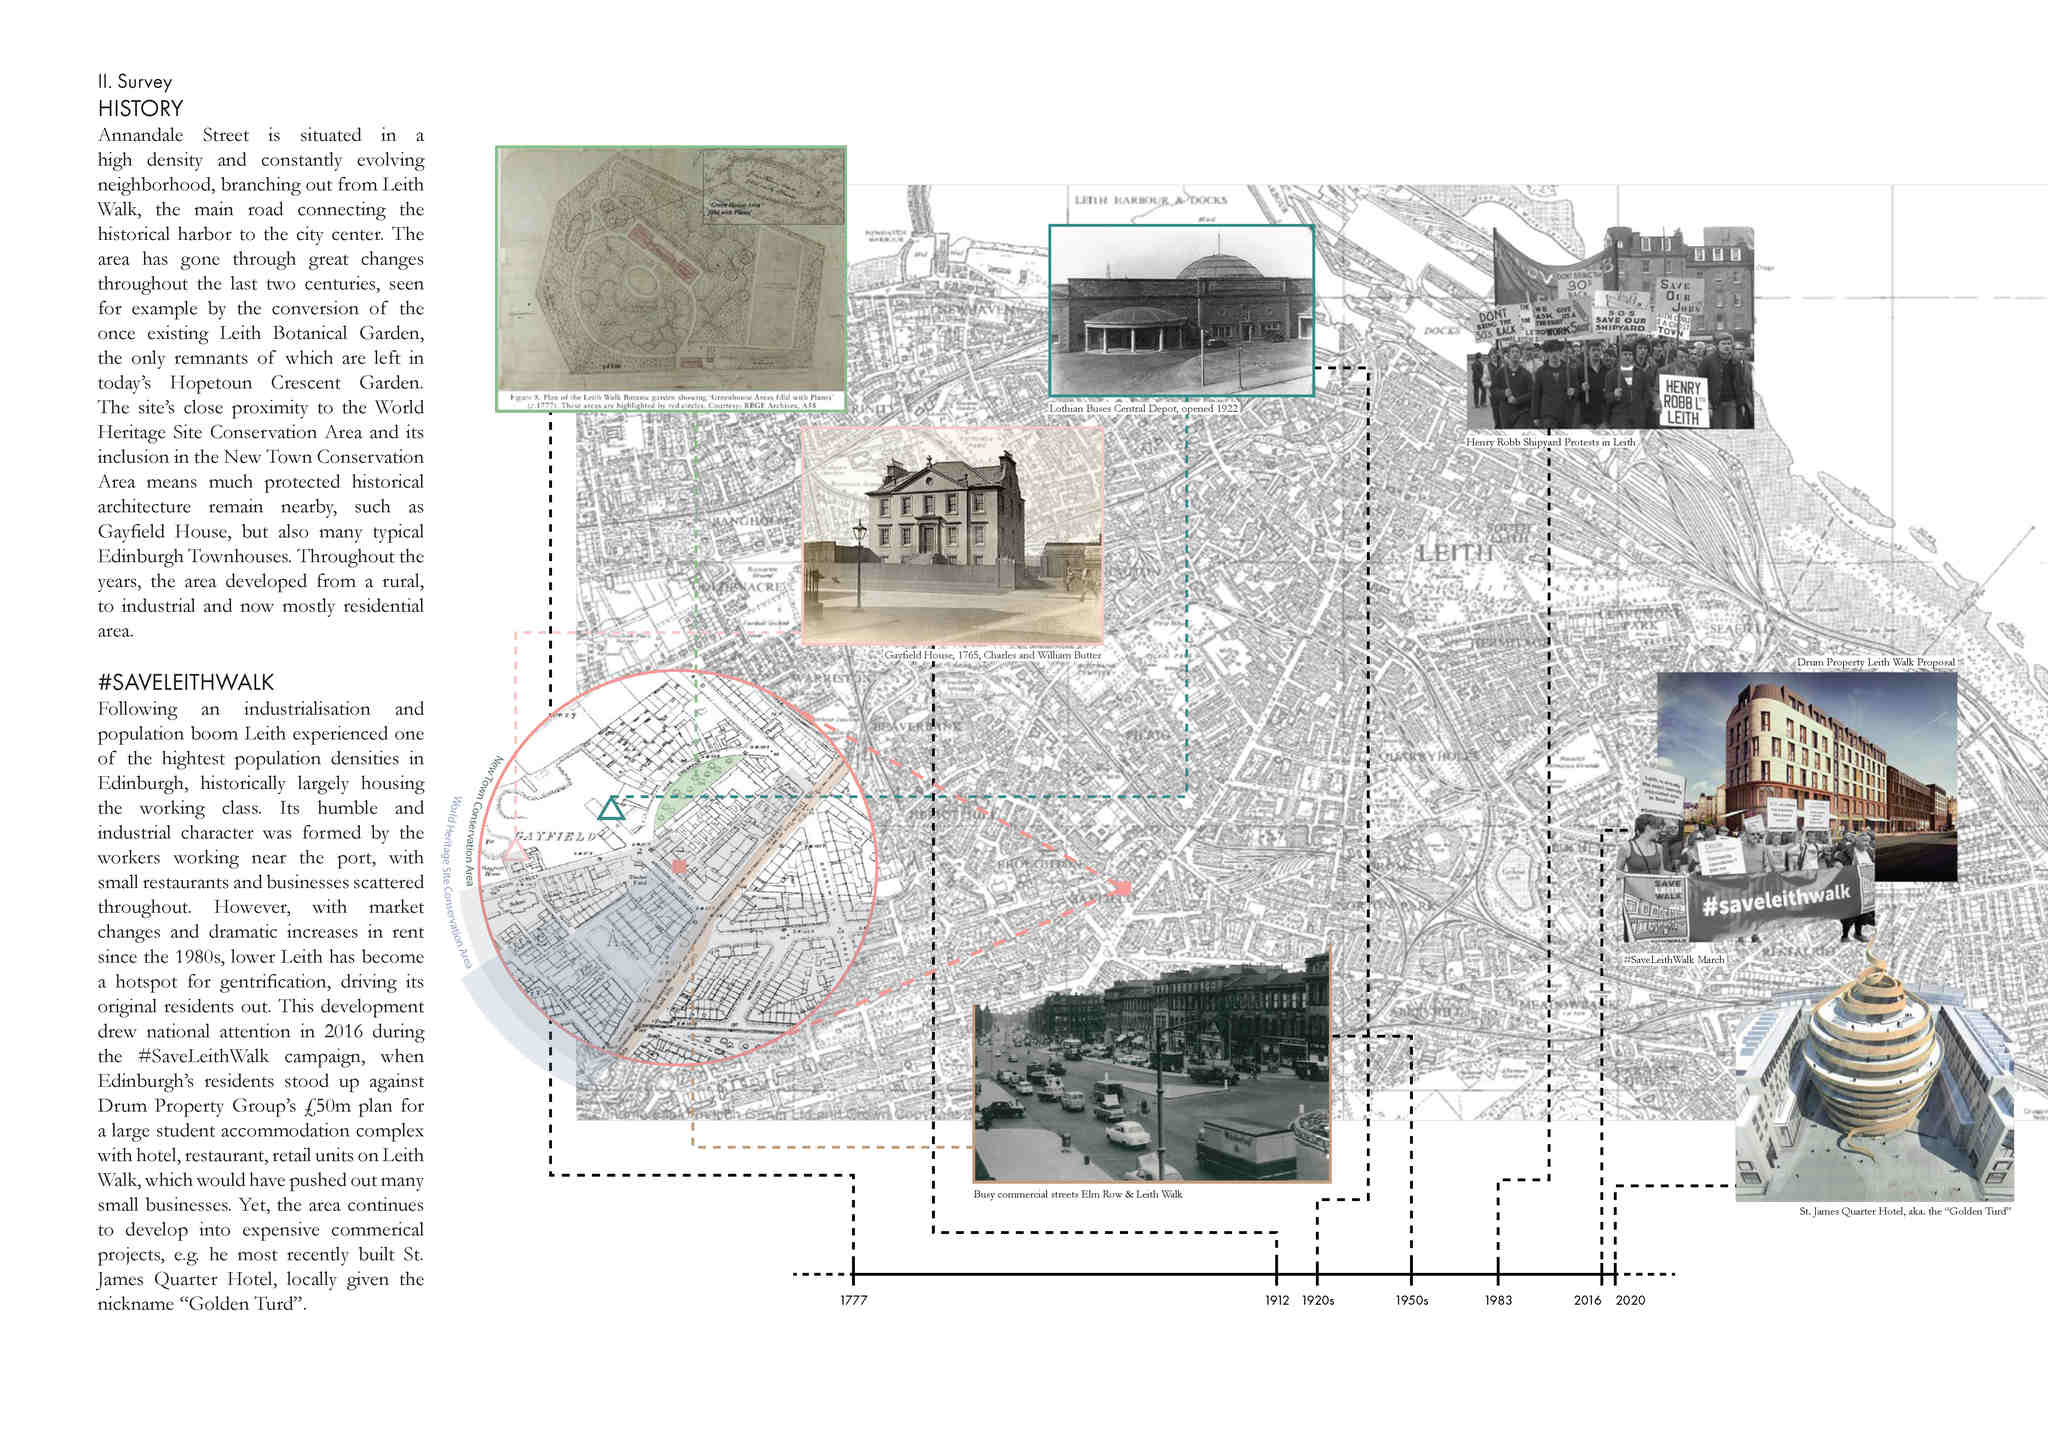
Task: Expand the 1777 Botanic garden plan figure
Action: (671, 277)
